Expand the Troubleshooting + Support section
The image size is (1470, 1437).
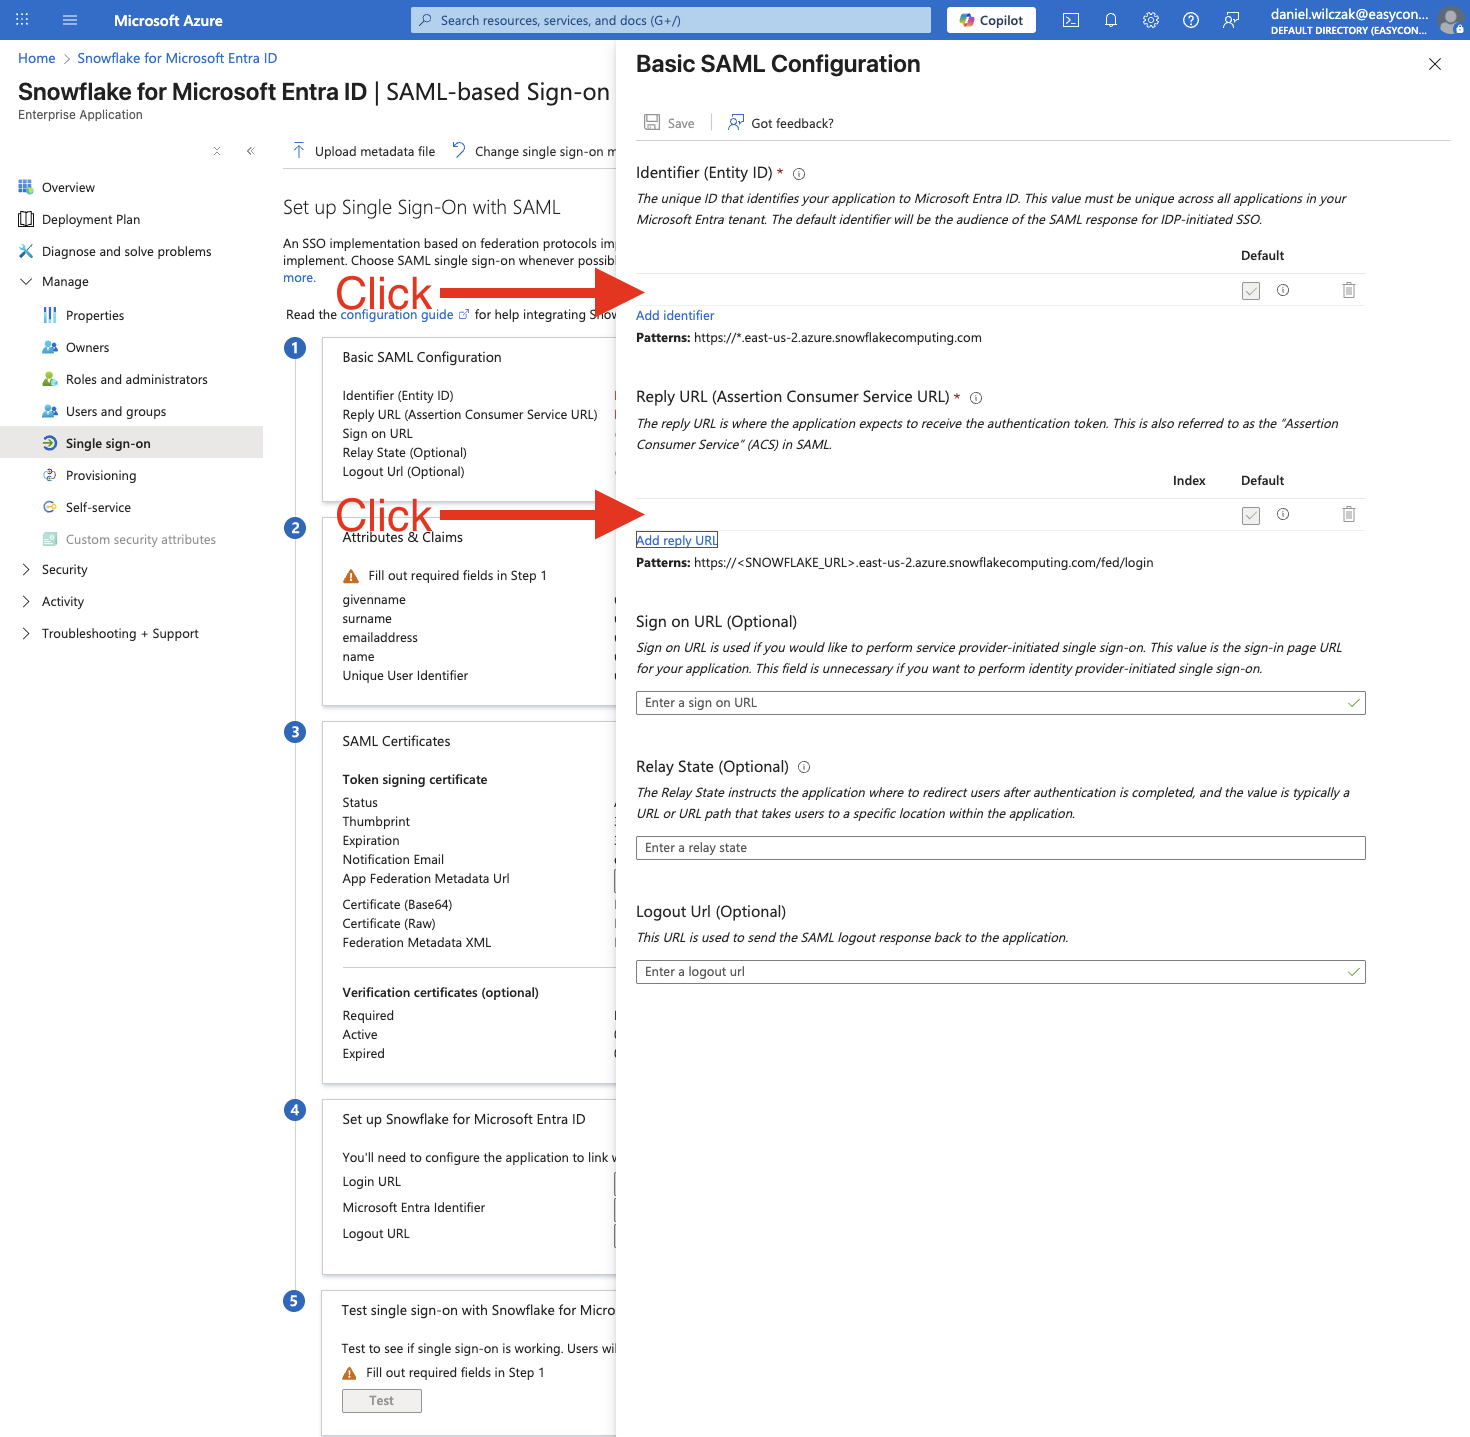pos(26,634)
